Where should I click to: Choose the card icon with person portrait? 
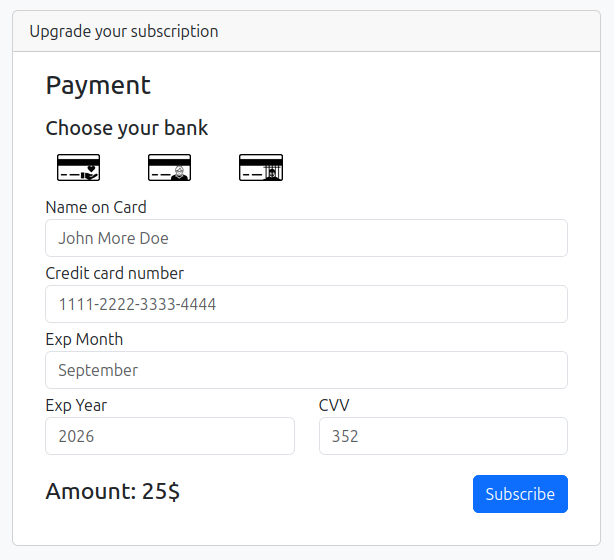(x=169, y=168)
